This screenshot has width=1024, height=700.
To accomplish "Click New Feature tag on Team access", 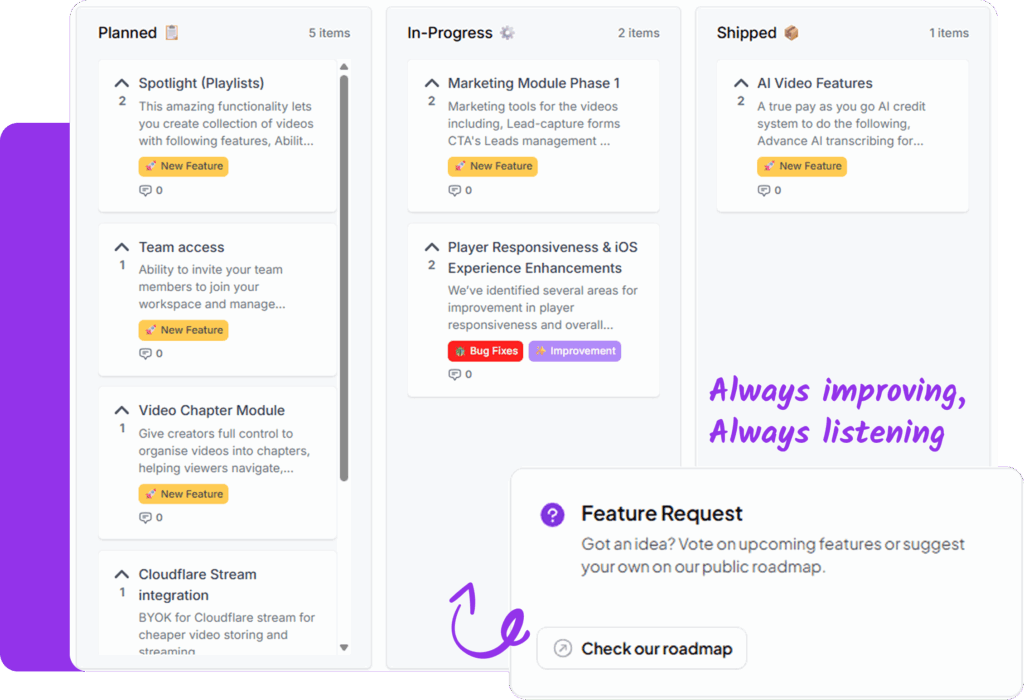I will [184, 330].
